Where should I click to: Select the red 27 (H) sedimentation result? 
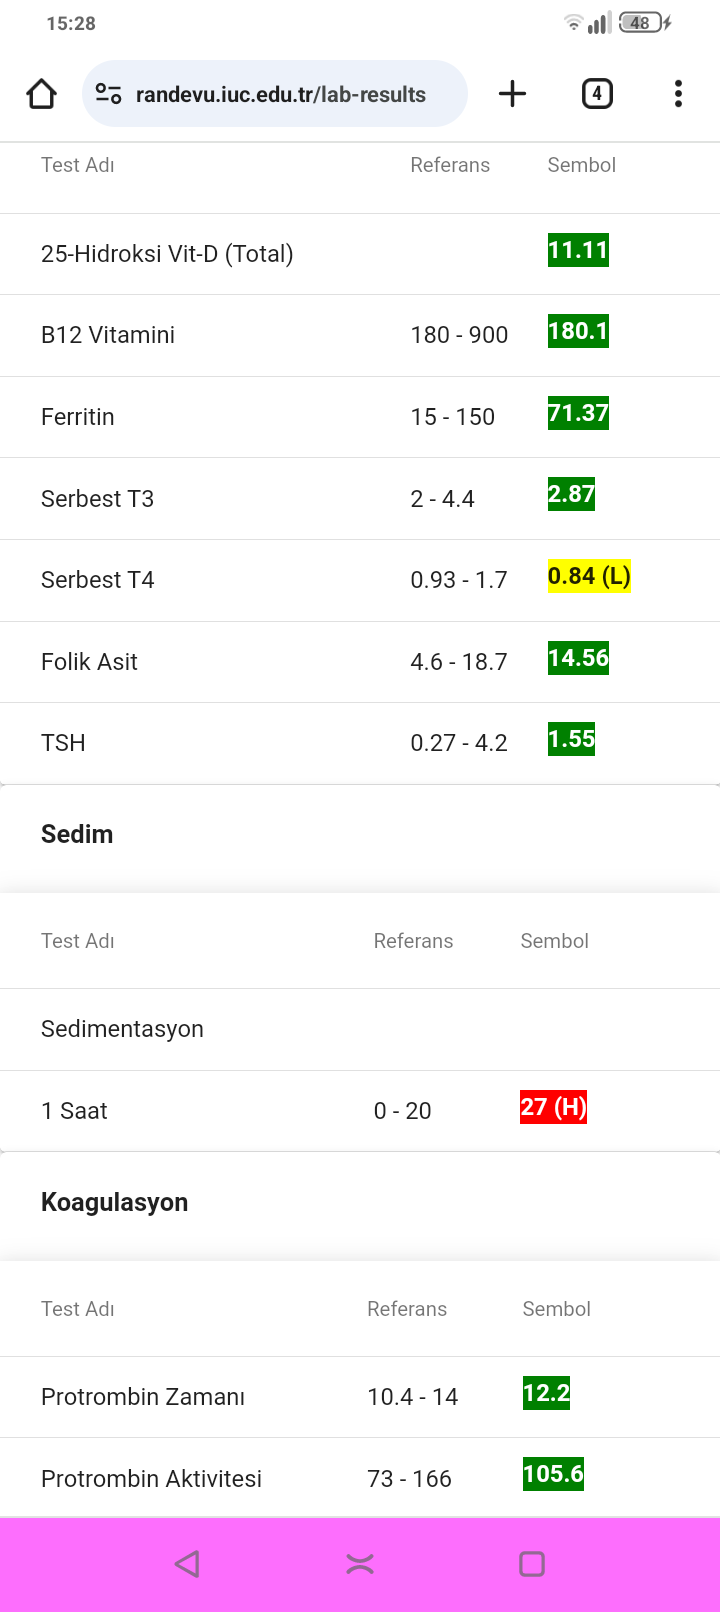[553, 1107]
